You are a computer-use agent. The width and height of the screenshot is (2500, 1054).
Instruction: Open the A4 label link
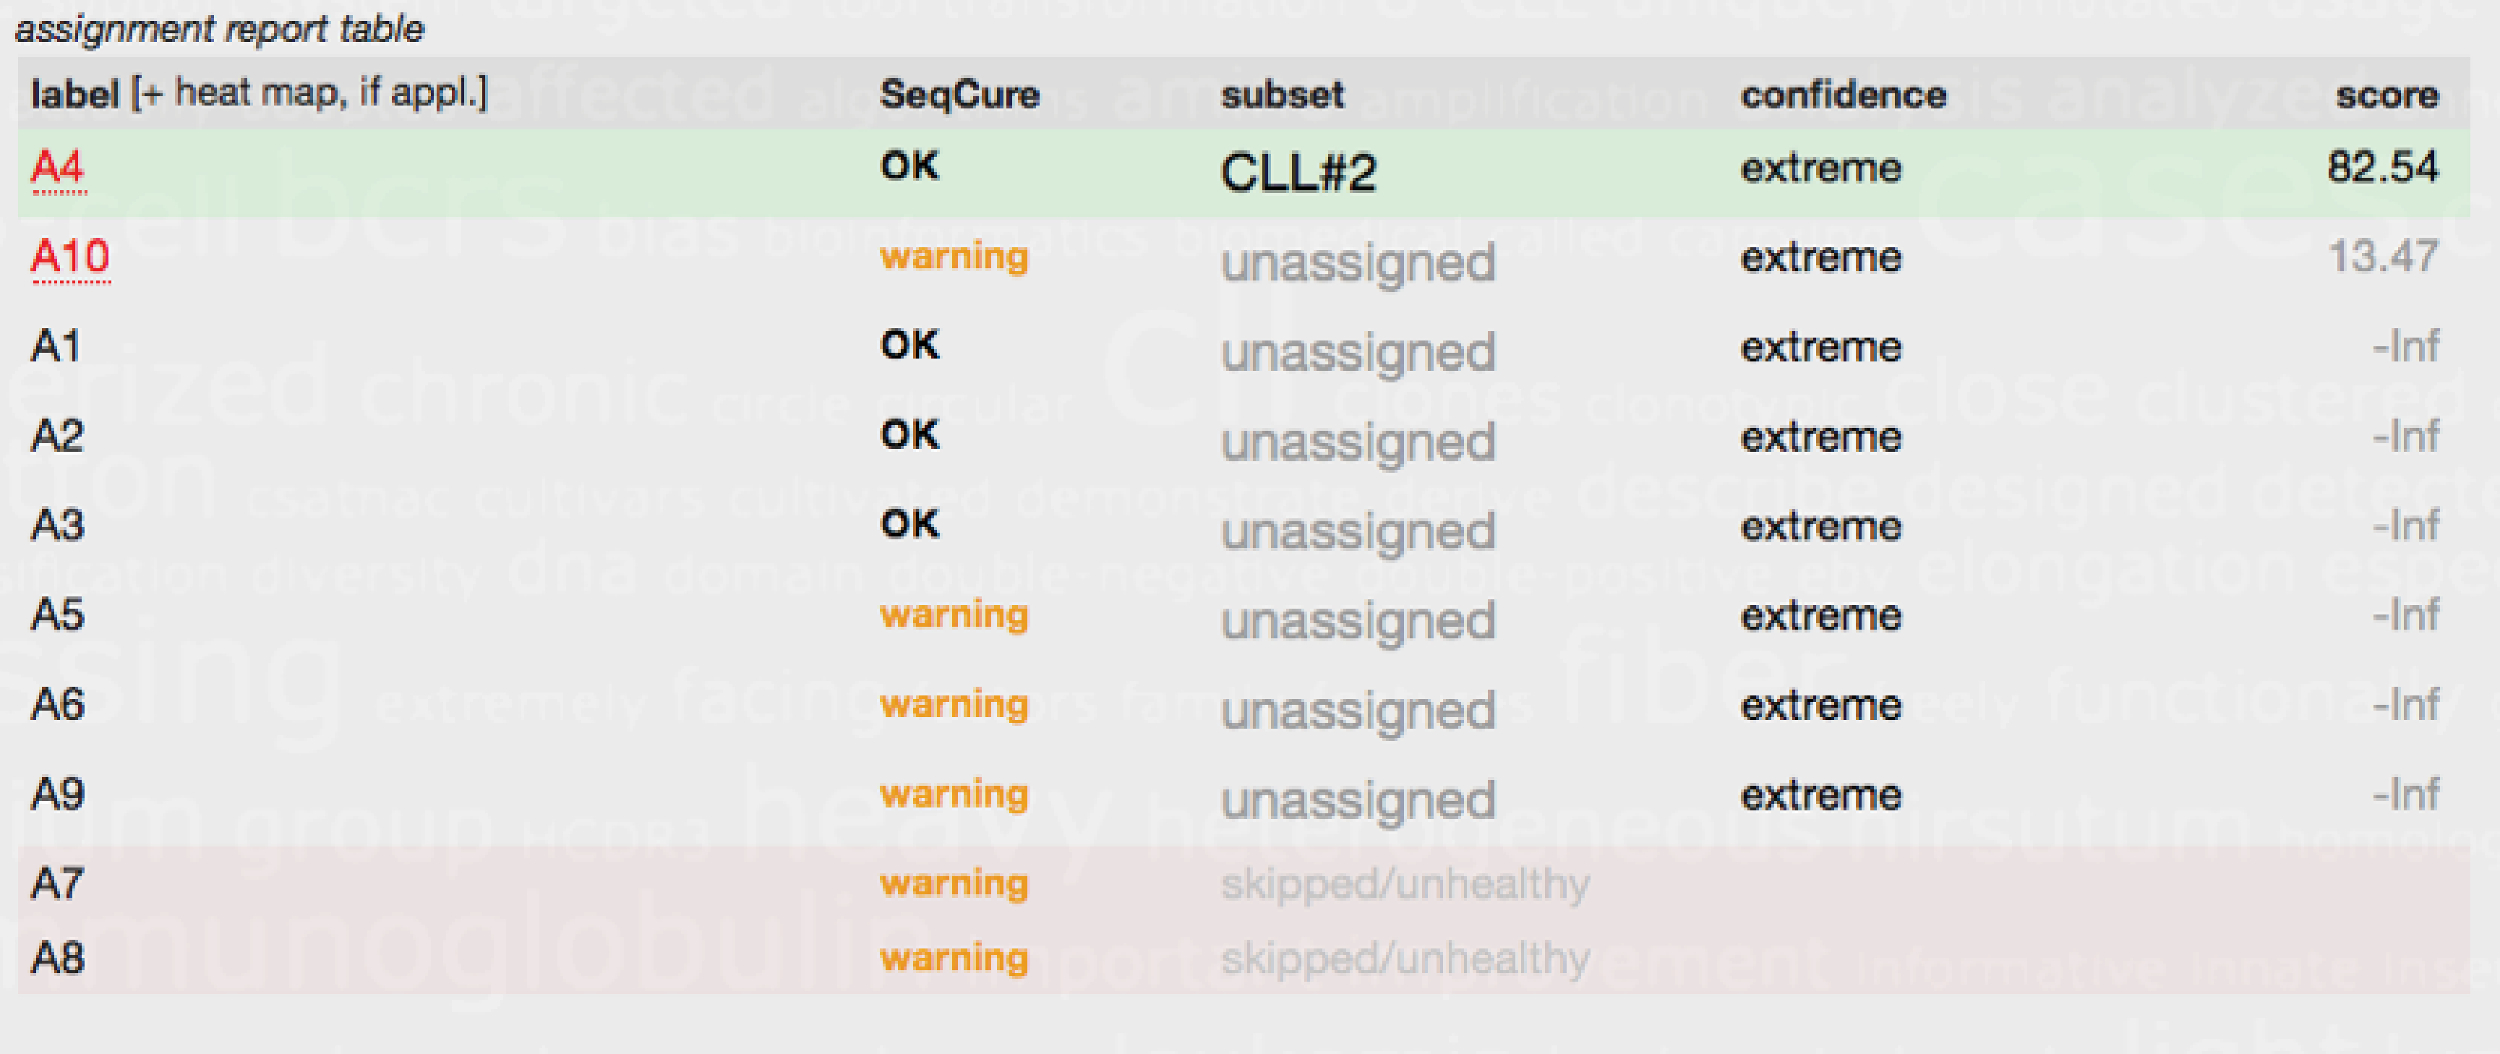pyautogui.click(x=58, y=168)
